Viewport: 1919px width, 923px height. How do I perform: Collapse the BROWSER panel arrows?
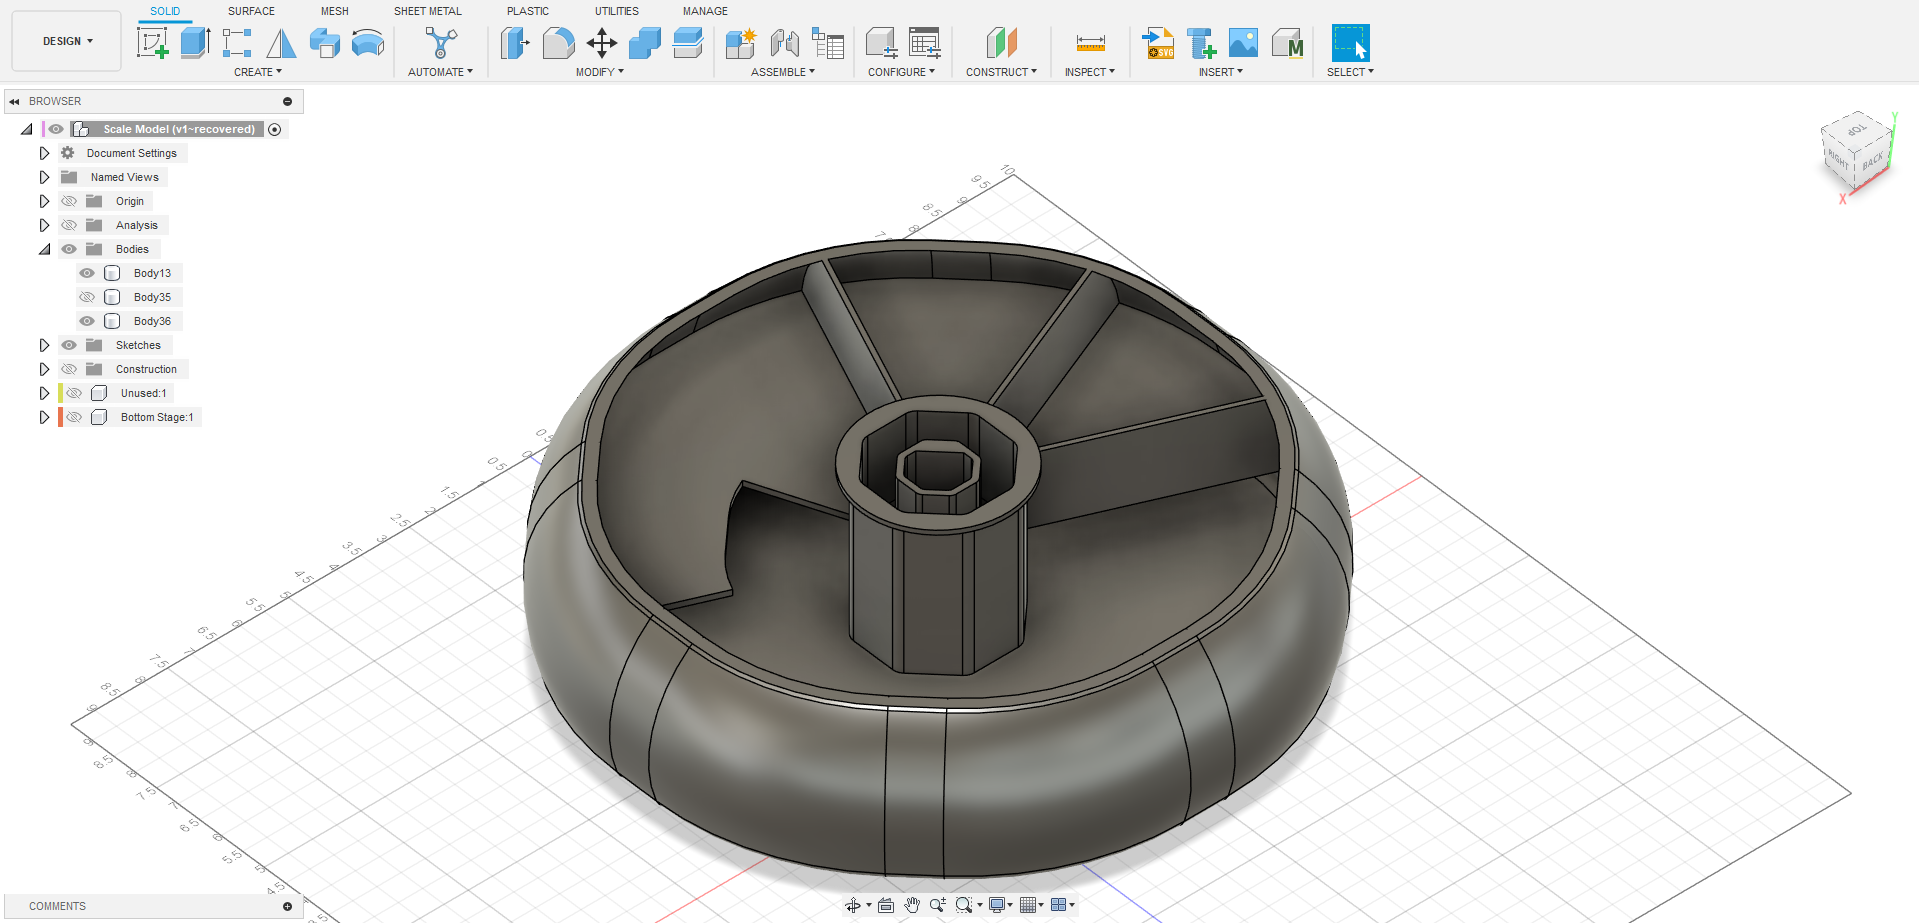[x=15, y=101]
